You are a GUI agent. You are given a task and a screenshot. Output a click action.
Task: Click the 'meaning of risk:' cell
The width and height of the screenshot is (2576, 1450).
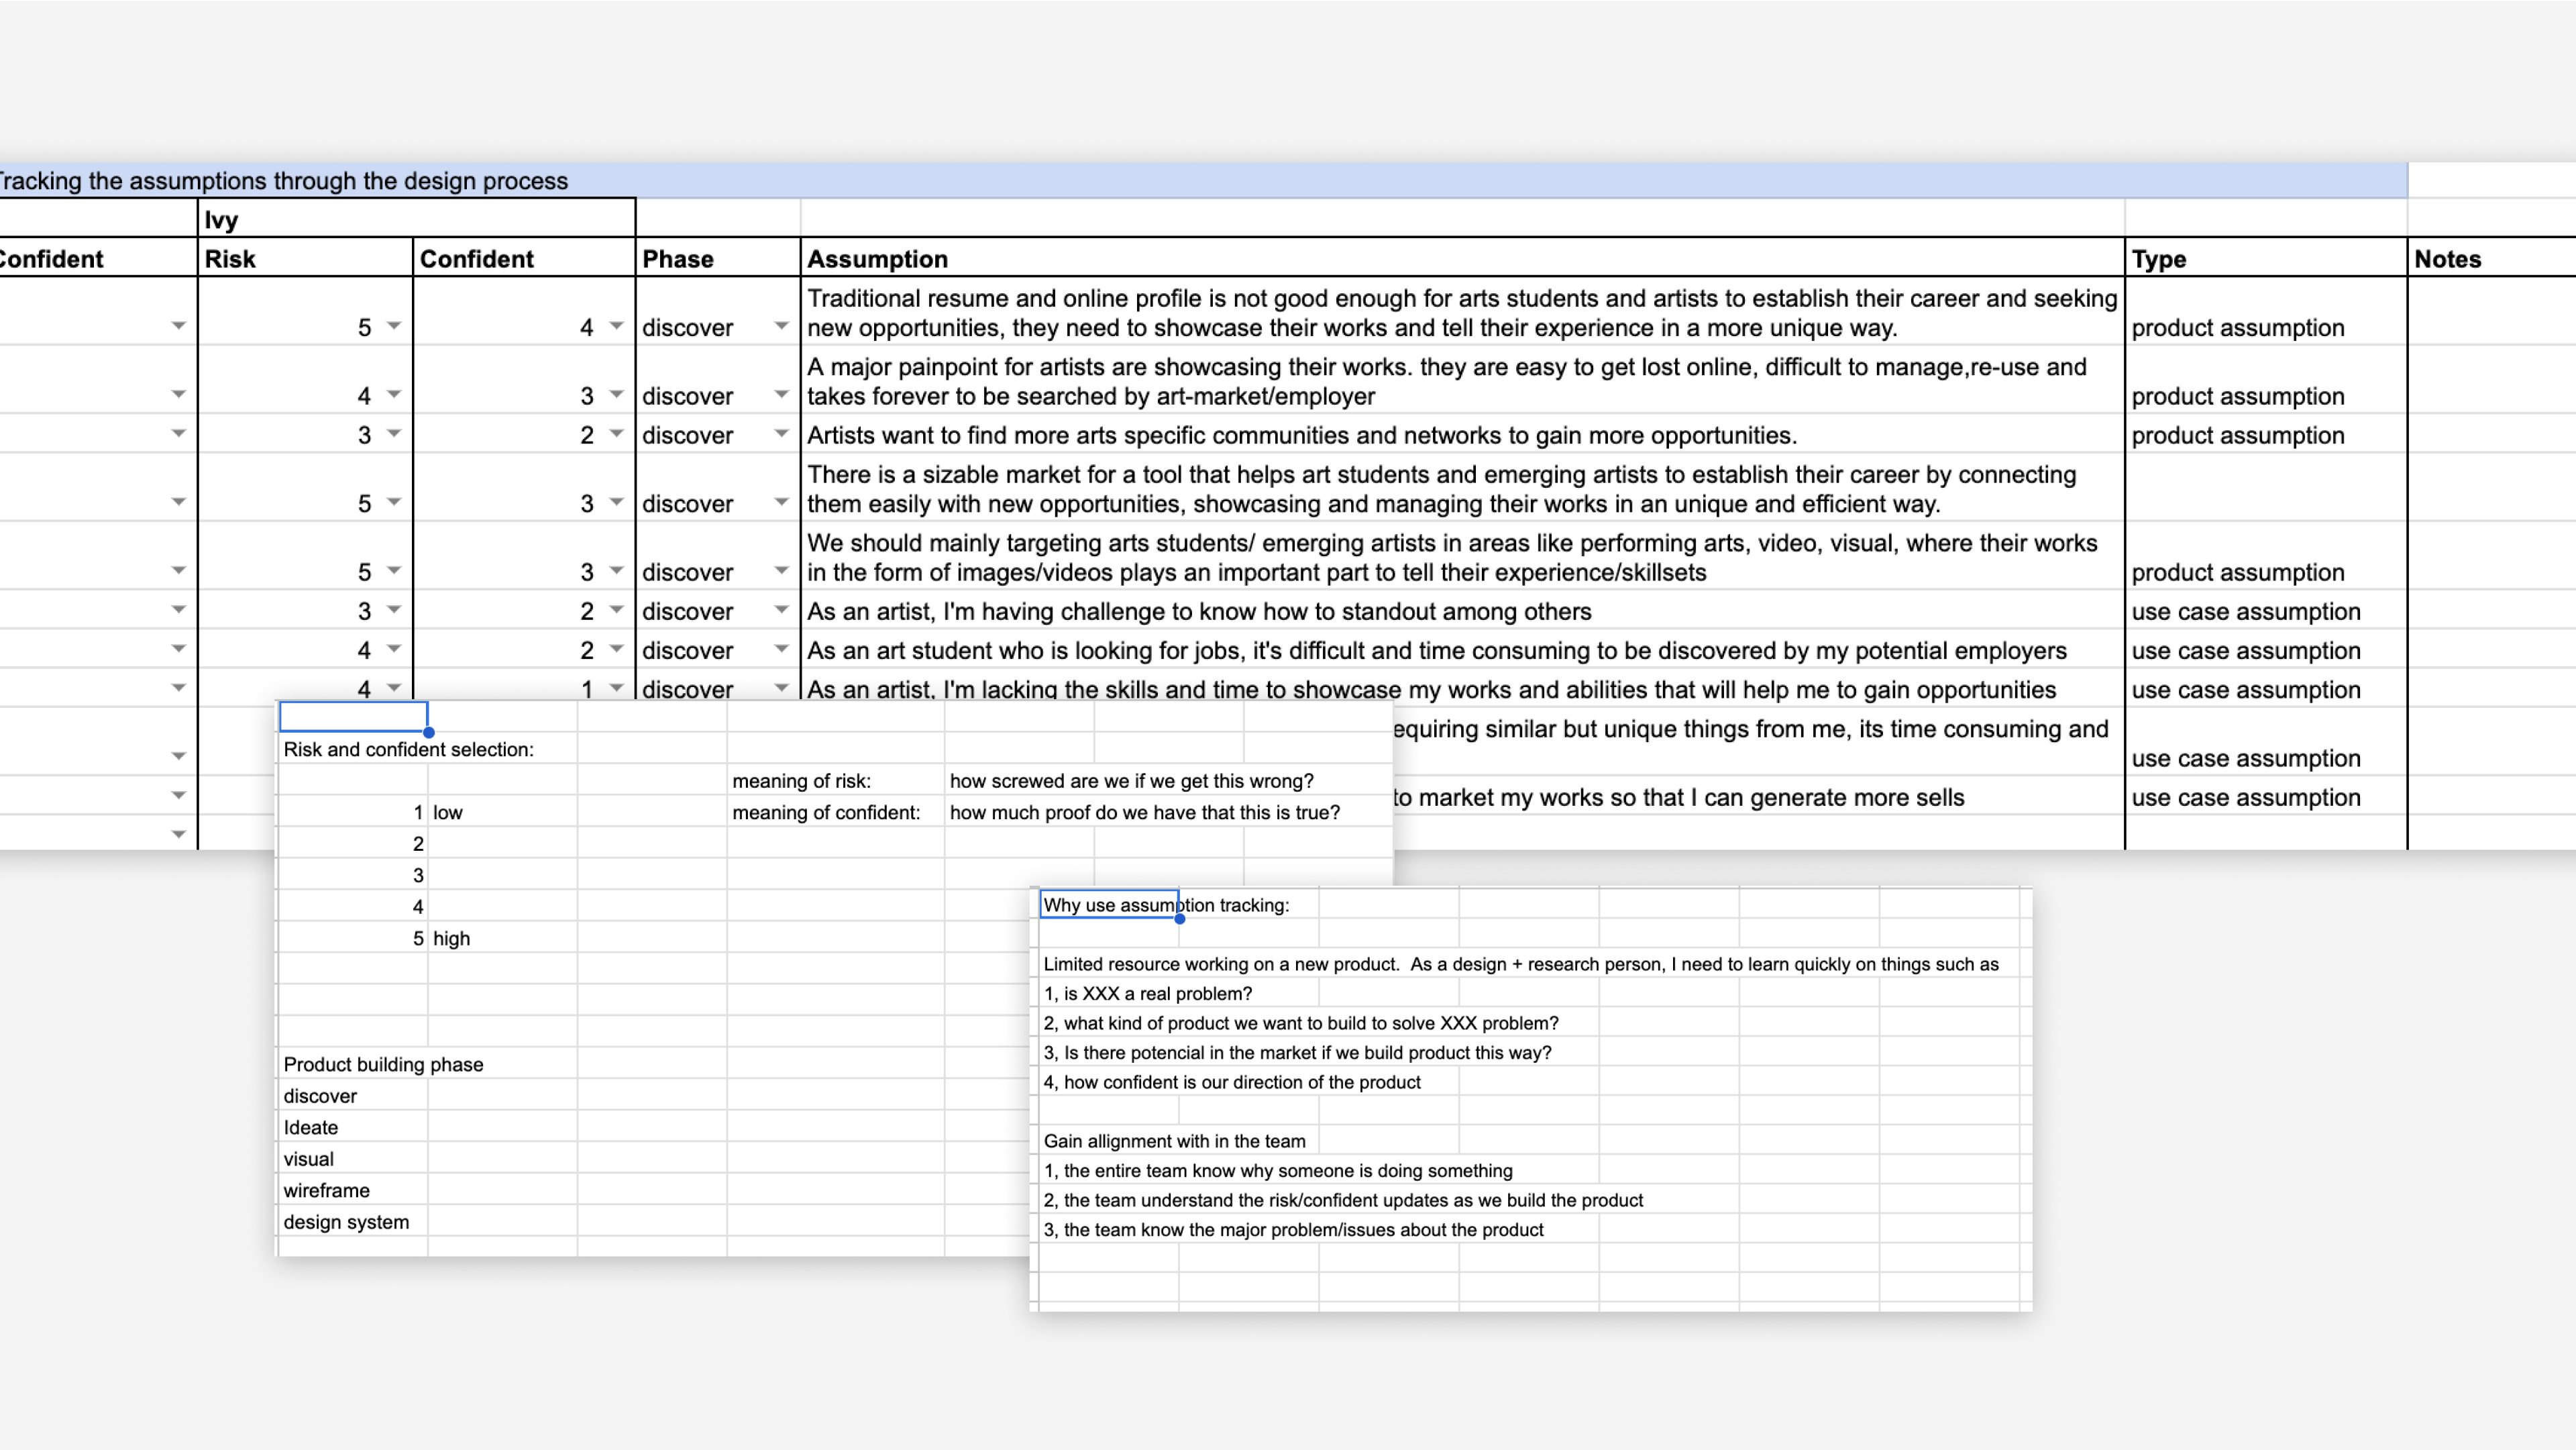pos(801,781)
